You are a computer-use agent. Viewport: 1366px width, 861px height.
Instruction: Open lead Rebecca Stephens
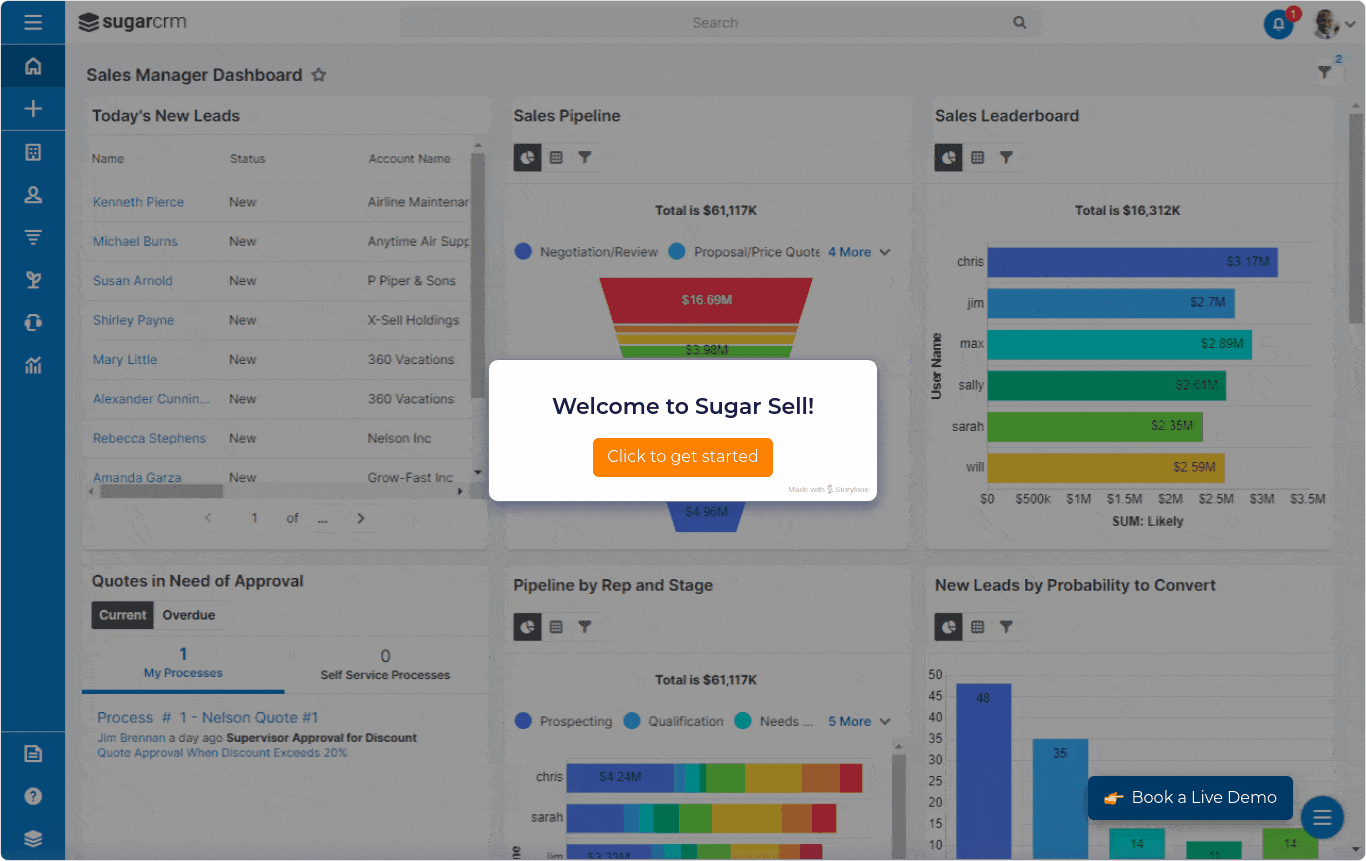[x=149, y=438]
